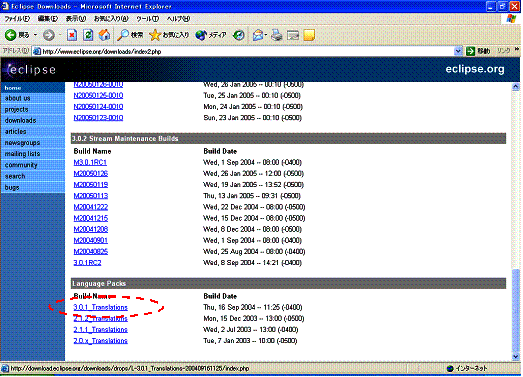Screen dimensions: 523x377
Task: Open the Back button history dropdown arrow
Action: coord(35,35)
